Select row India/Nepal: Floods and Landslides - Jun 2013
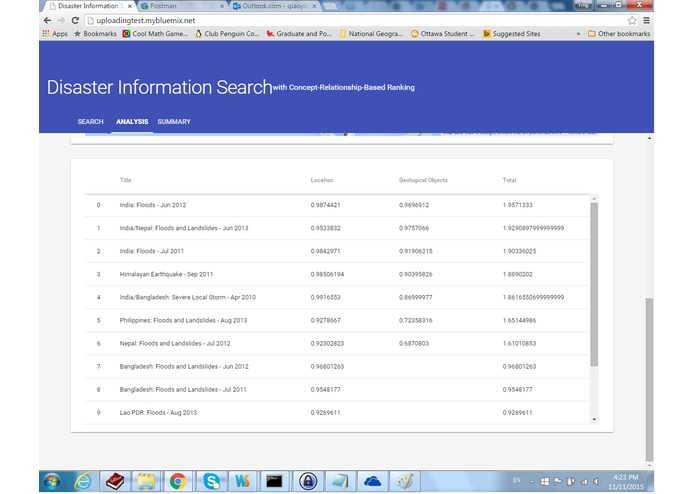695x494 pixels. pos(337,228)
